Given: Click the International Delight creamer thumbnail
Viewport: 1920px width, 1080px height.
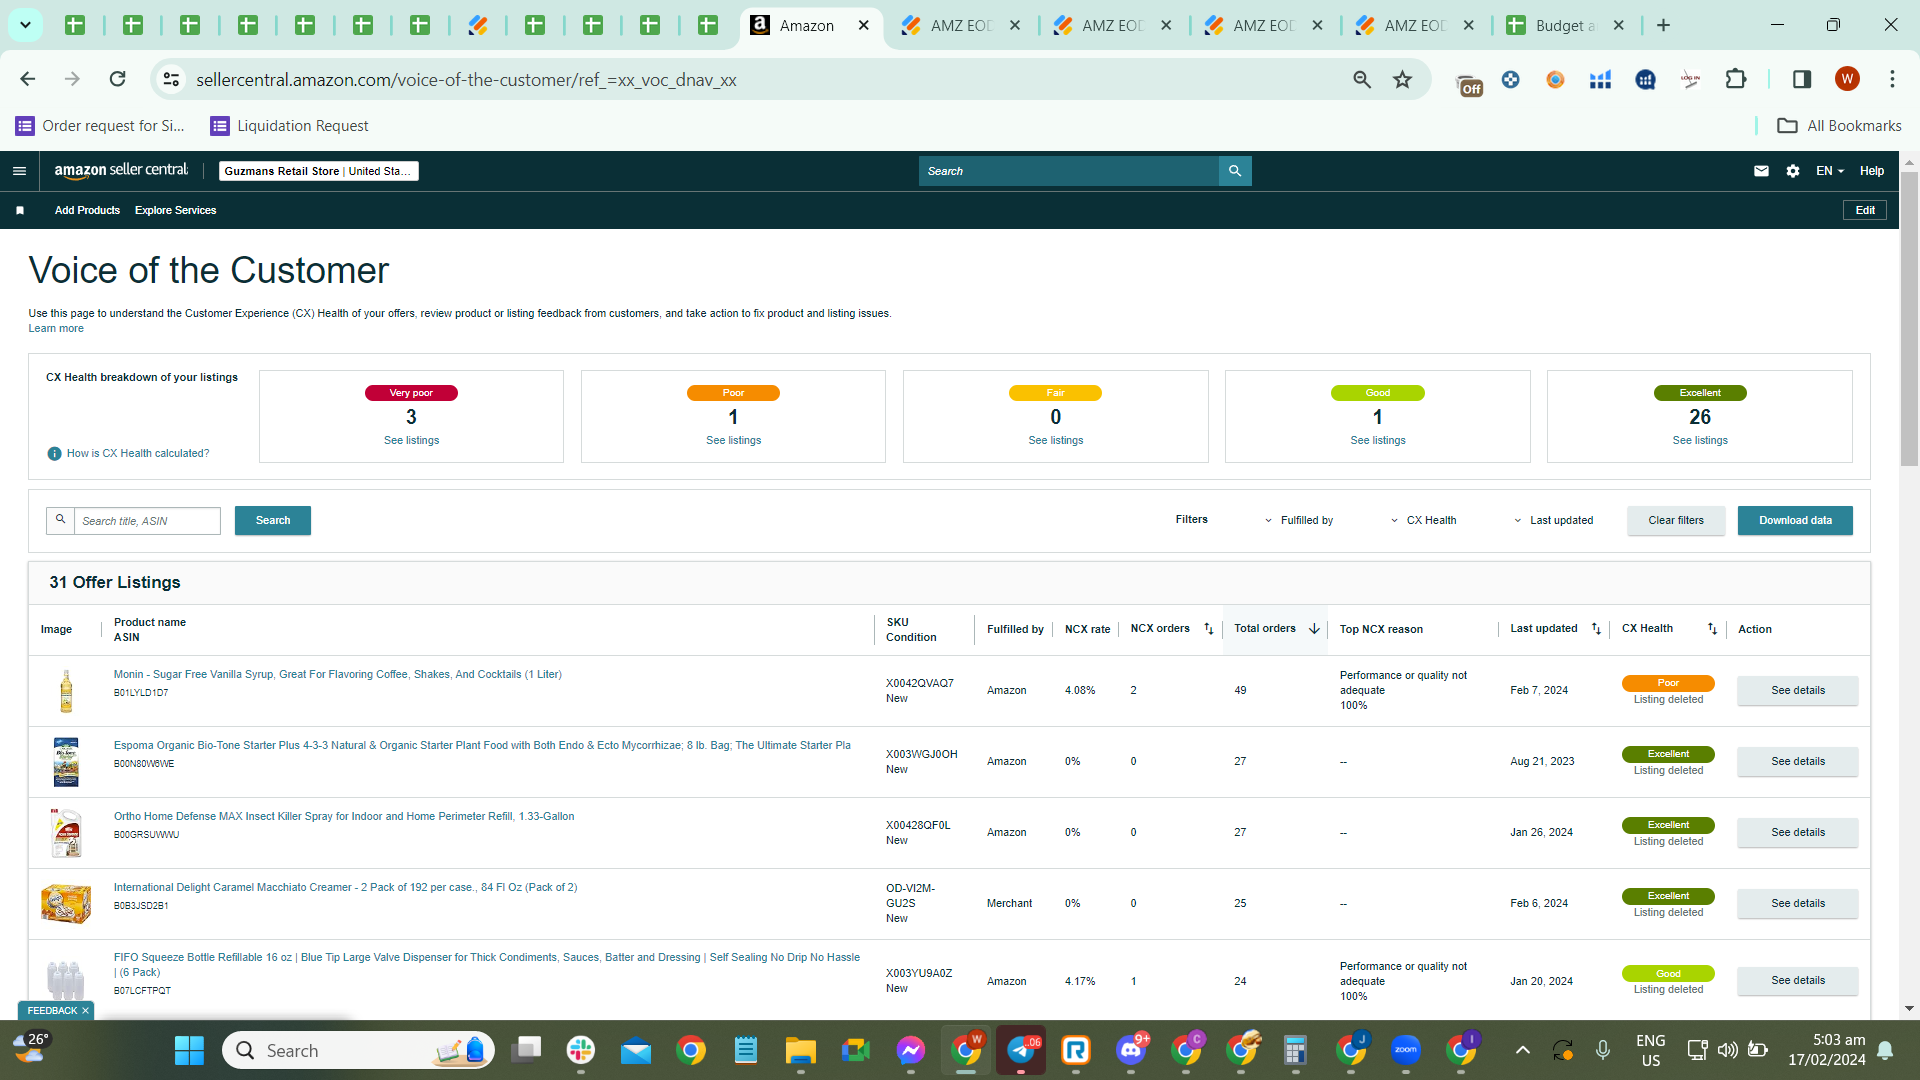Looking at the screenshot, I should 66,903.
